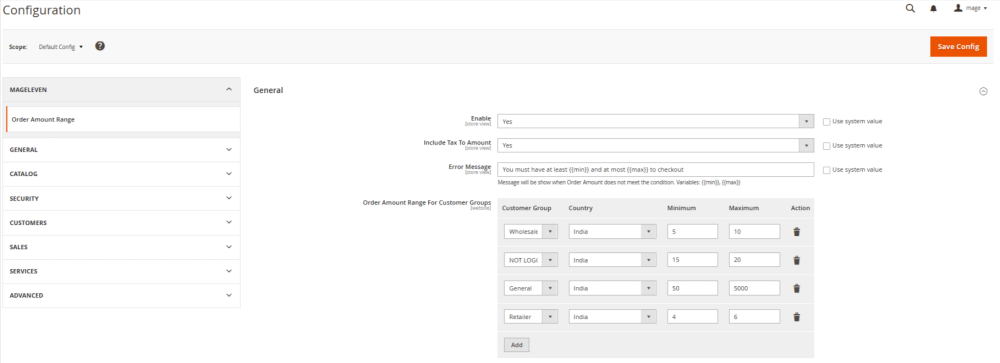1000x363 pixels.
Task: Click Maximum field with value 6
Action: (x=754, y=316)
